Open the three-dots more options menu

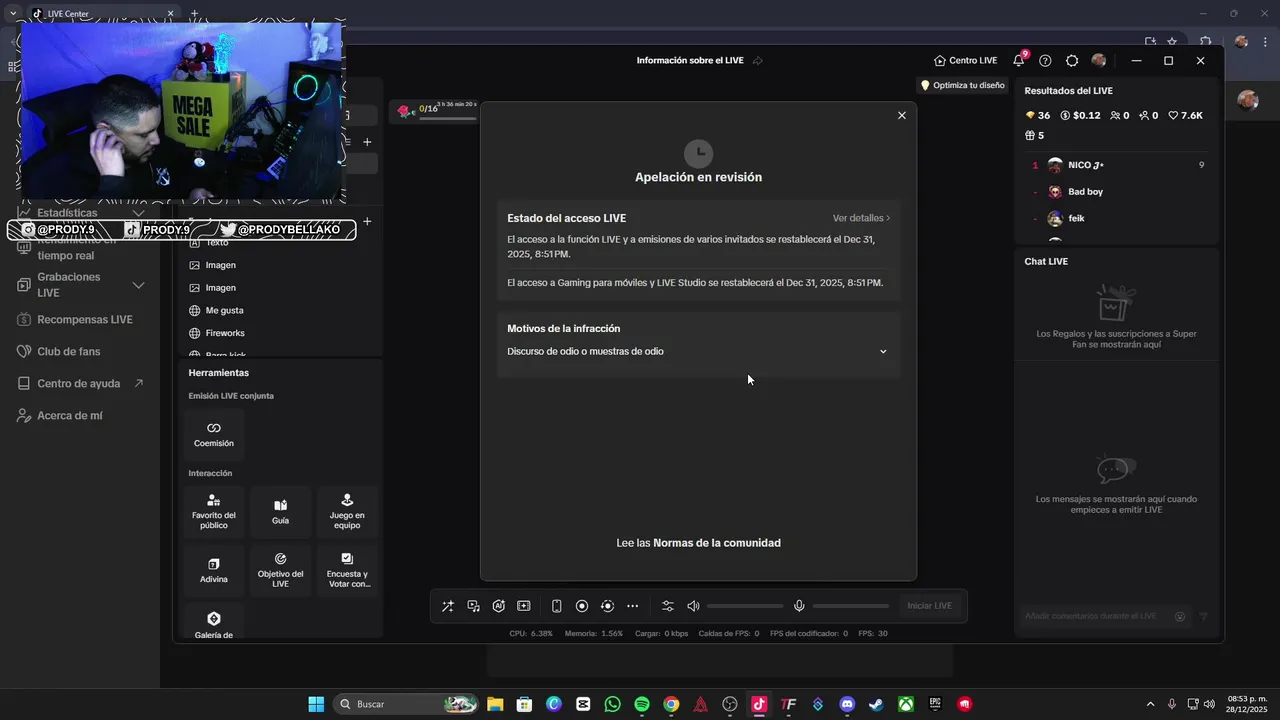[x=632, y=606]
